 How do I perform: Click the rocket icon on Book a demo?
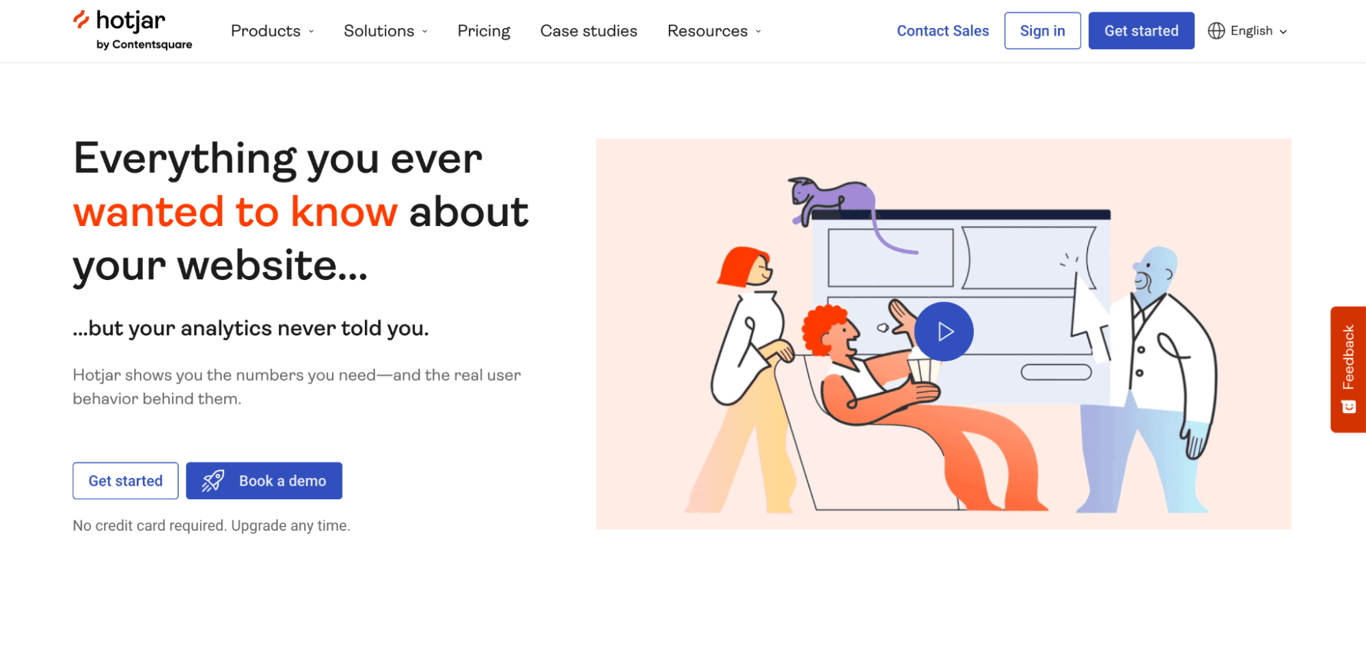pyautogui.click(x=212, y=480)
